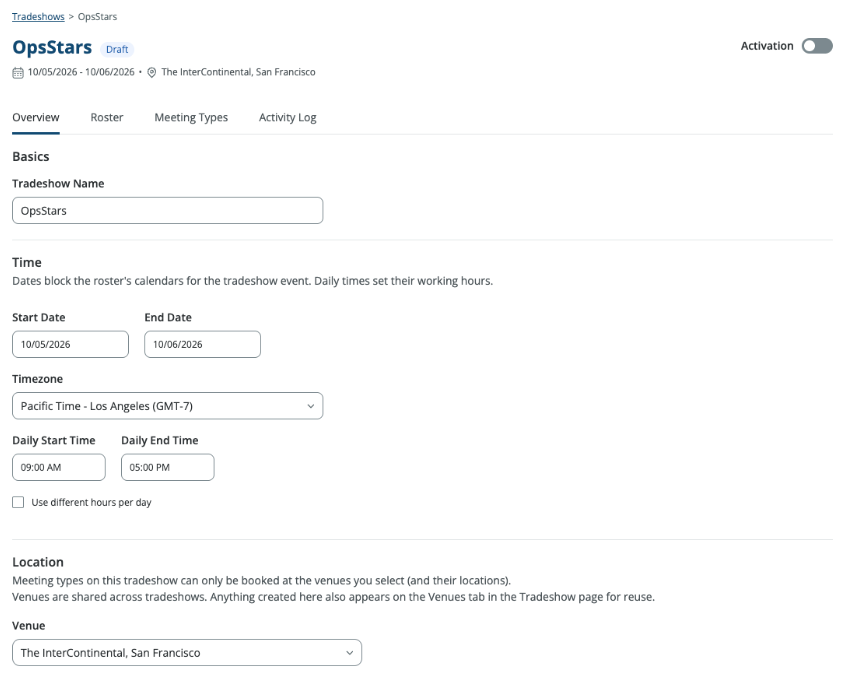Screen dimensions: 863x685
Task: Click the header date range 10/05/2026 - 10/06/2026
Action: (x=81, y=72)
